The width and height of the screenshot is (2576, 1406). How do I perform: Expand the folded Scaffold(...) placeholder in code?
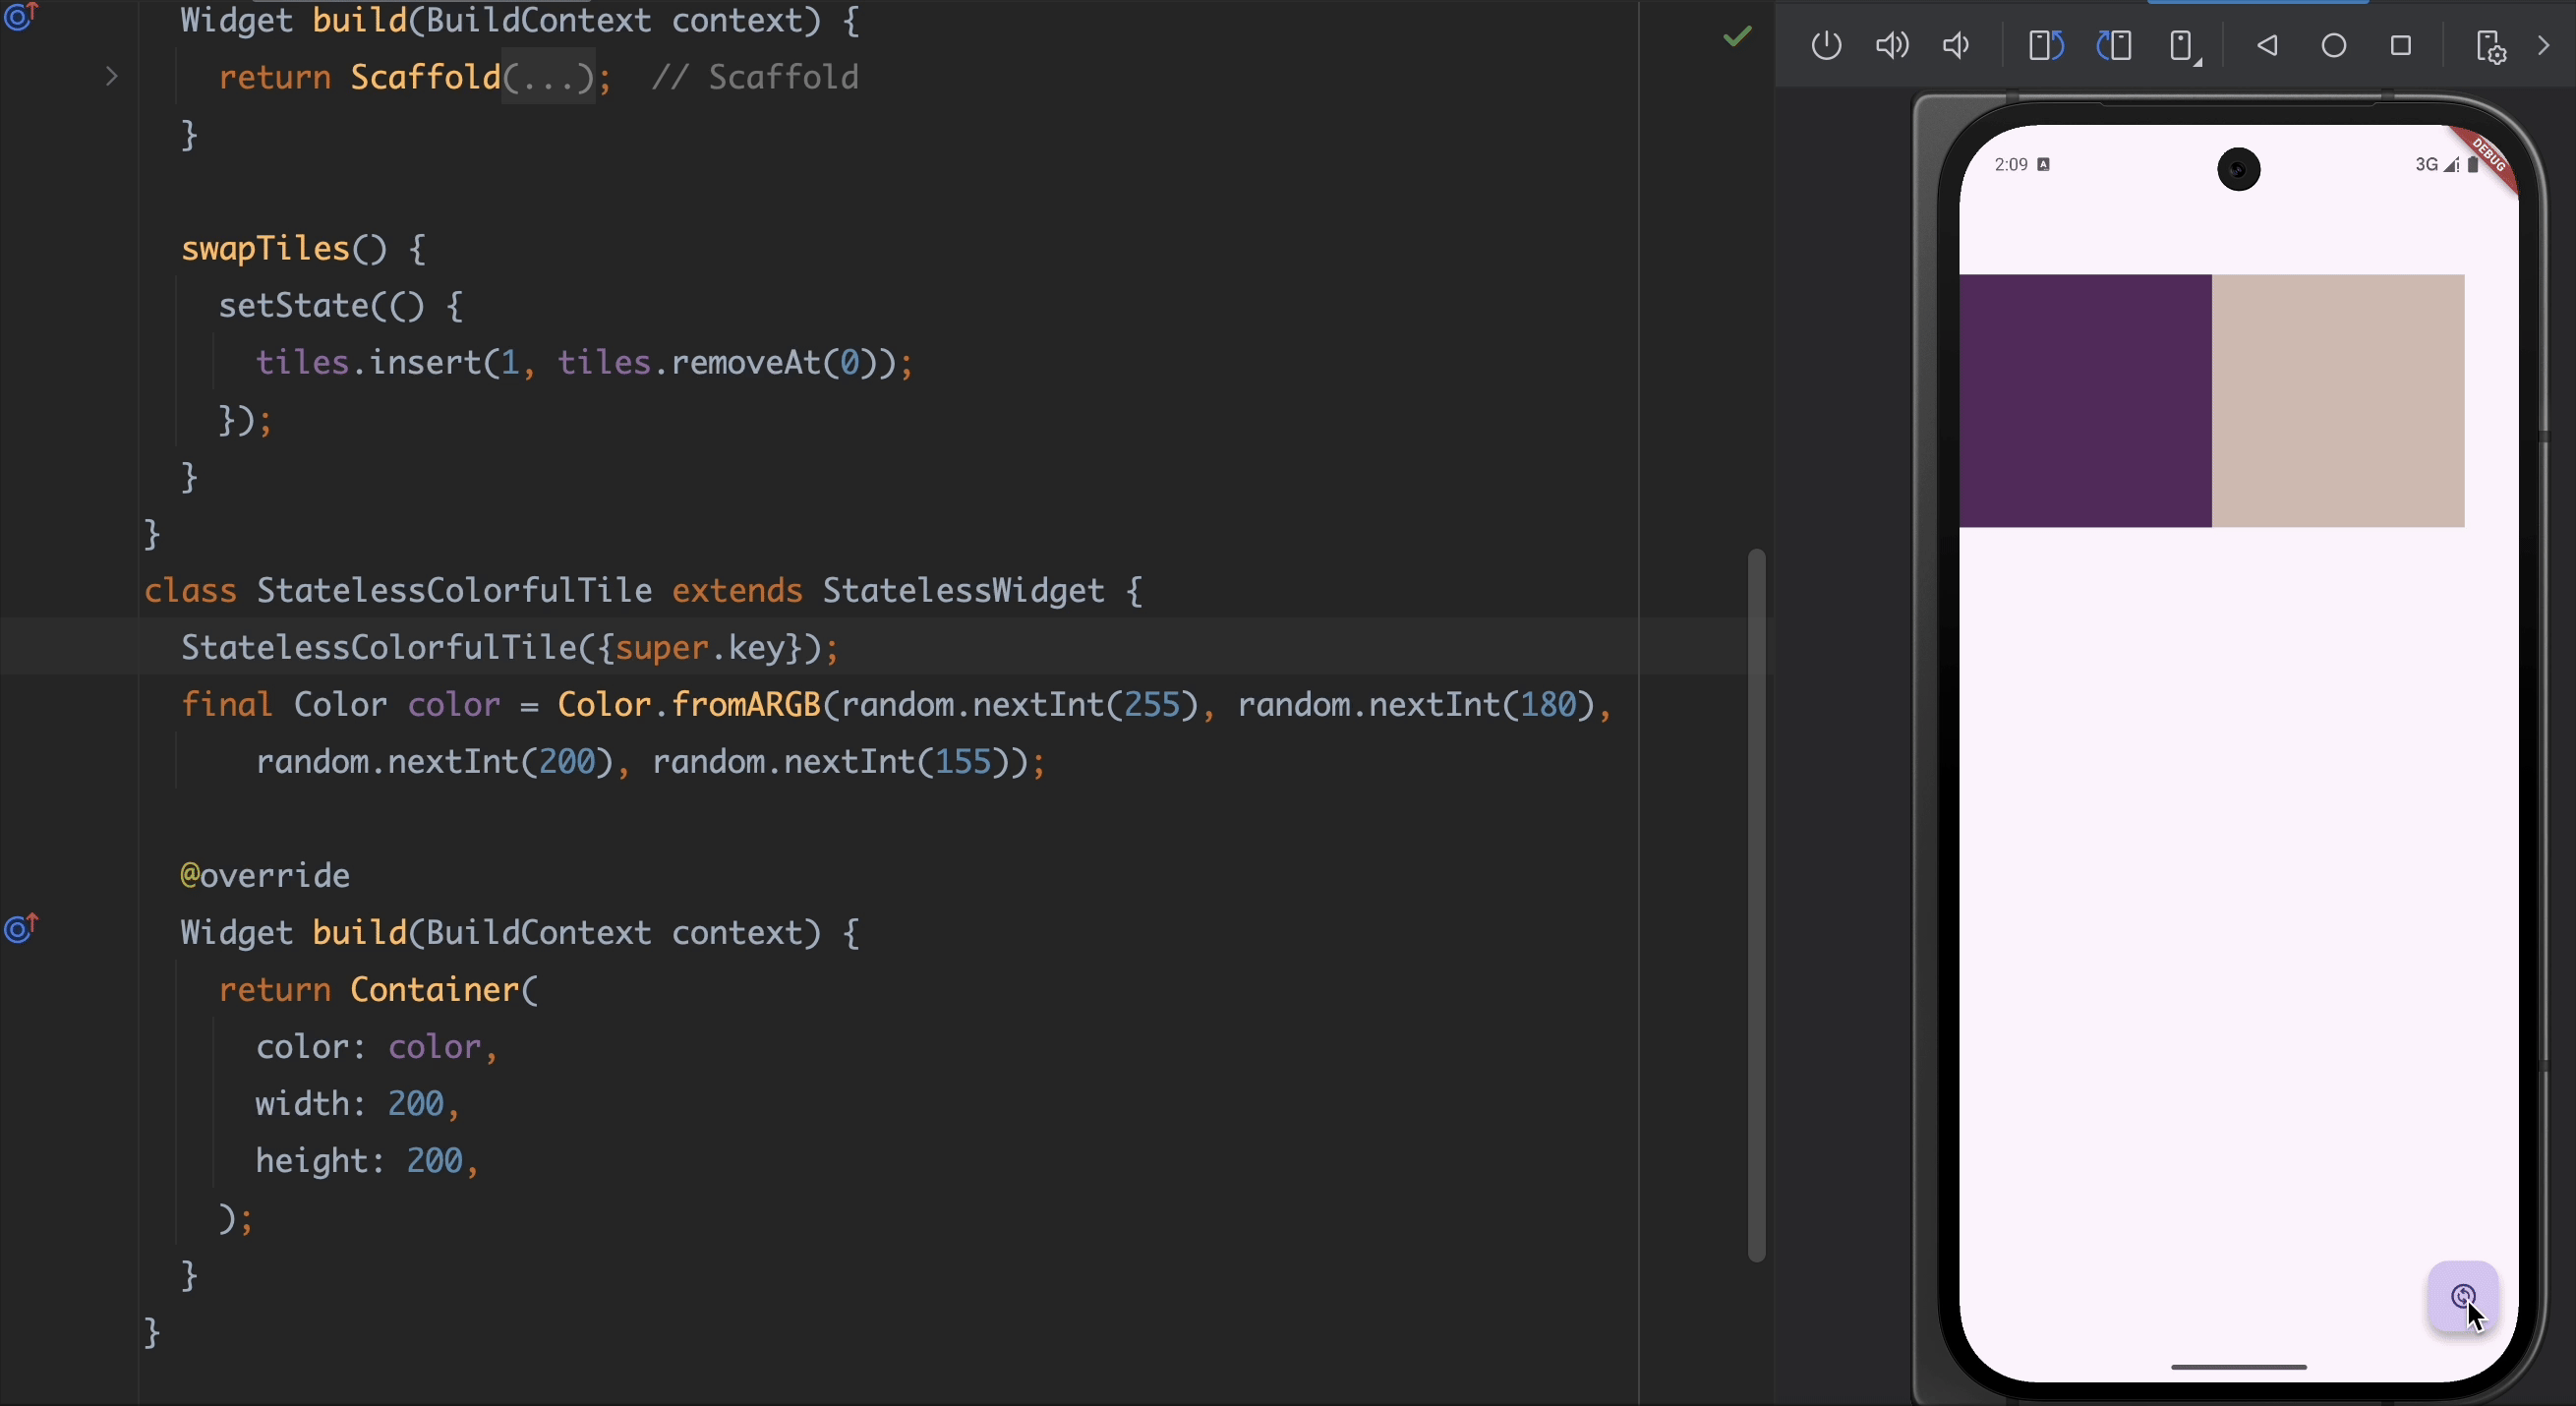(548, 77)
